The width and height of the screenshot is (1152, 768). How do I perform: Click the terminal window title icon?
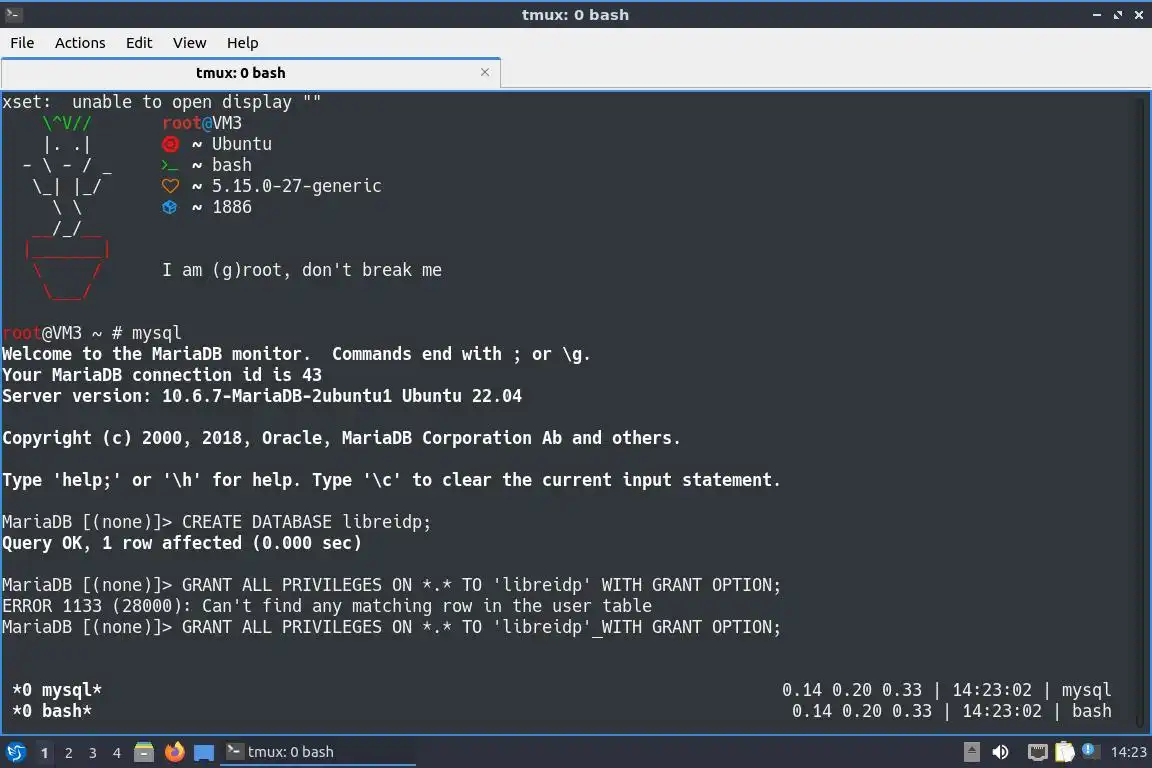[x=13, y=14]
